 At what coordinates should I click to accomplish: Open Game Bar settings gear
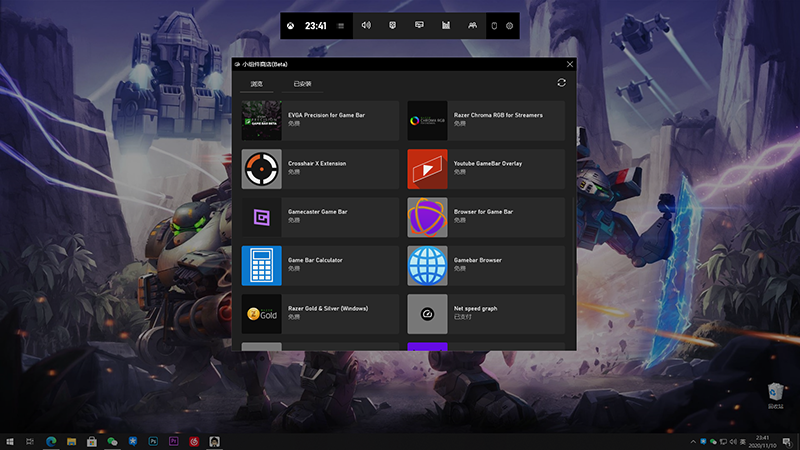point(509,25)
